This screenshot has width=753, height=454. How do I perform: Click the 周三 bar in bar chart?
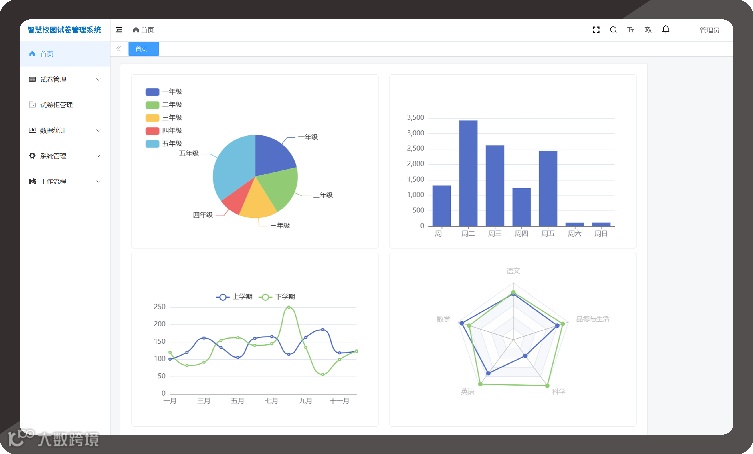(x=495, y=185)
